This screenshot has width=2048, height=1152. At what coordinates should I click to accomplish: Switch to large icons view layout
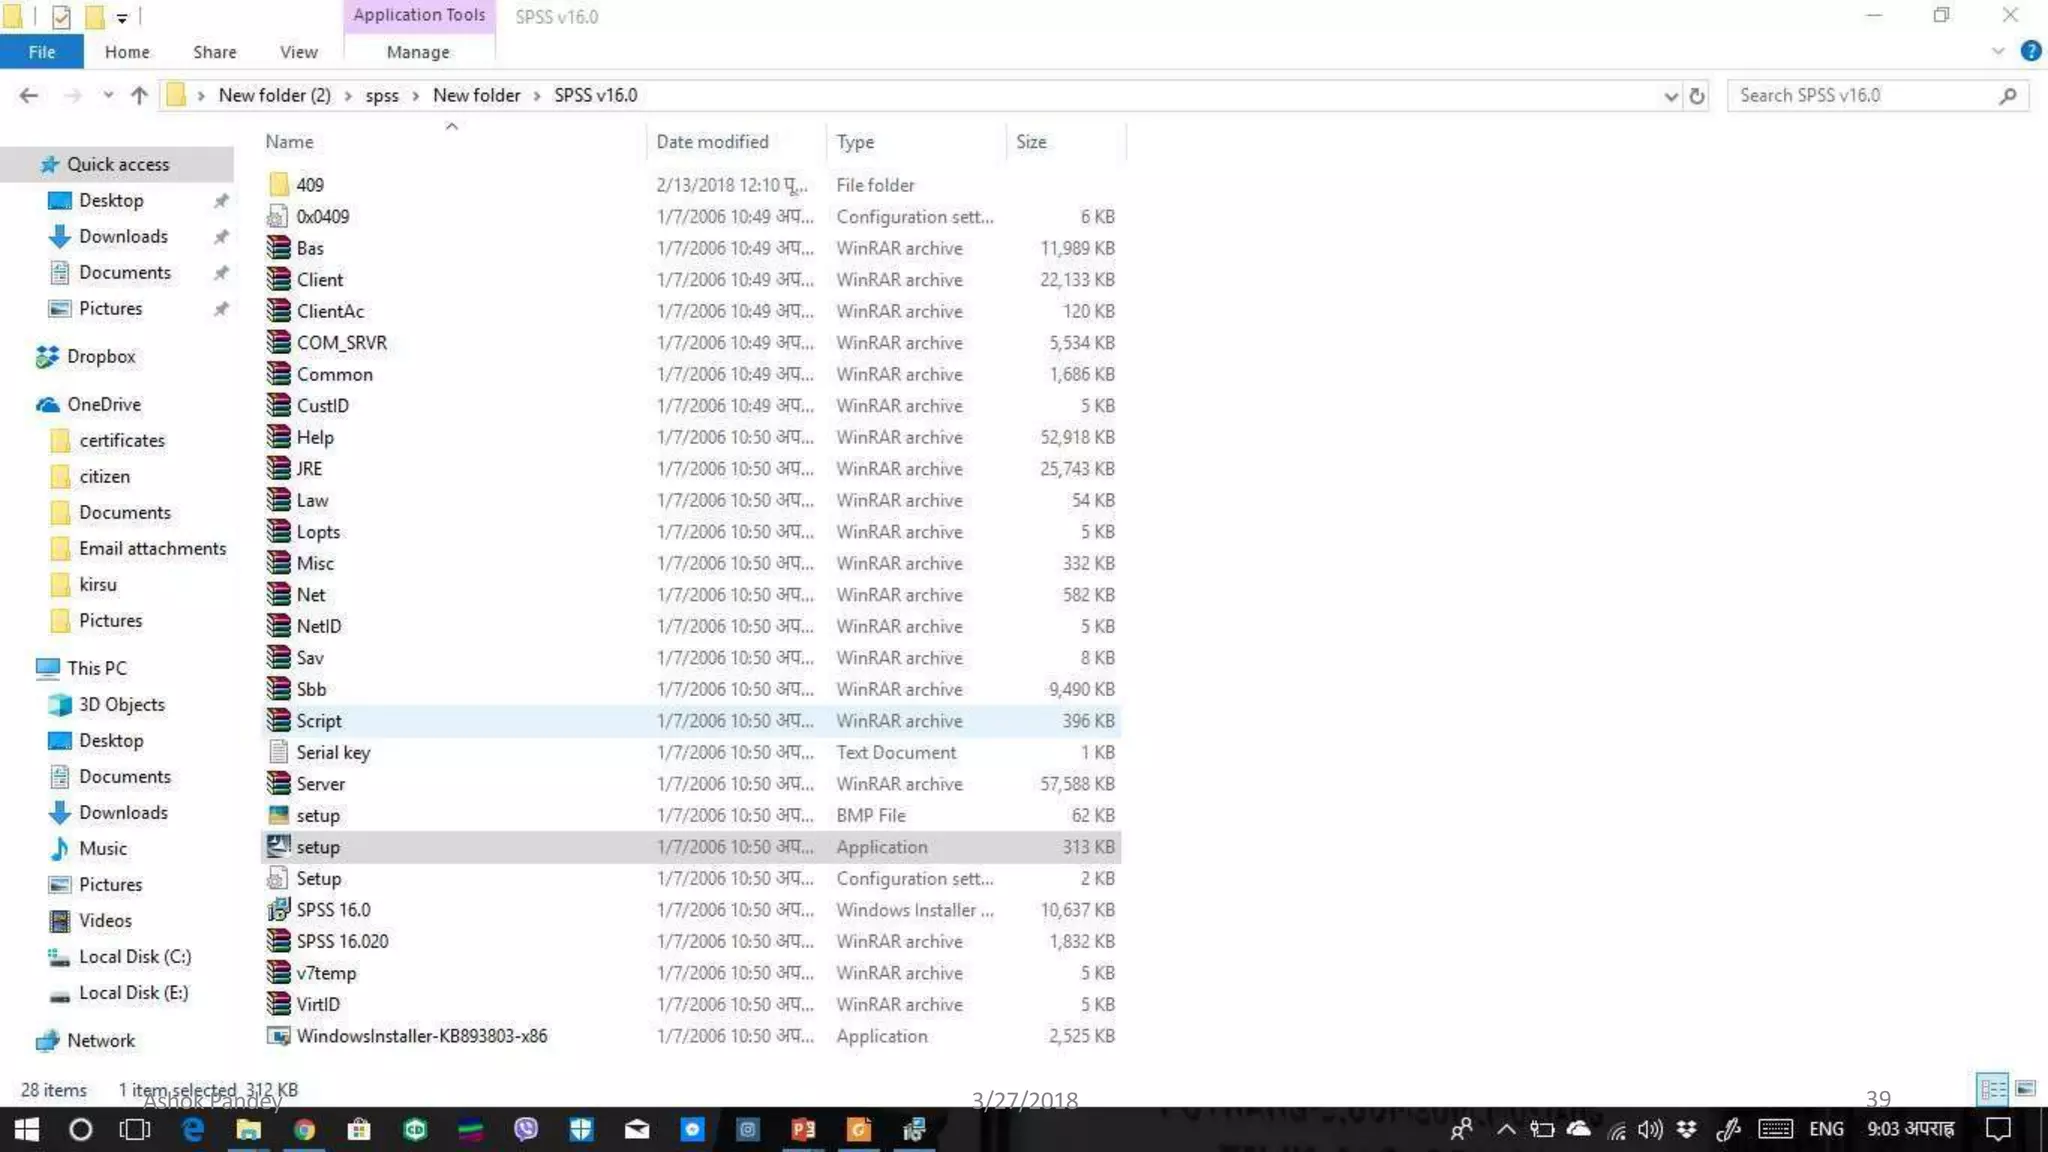(x=2025, y=1089)
